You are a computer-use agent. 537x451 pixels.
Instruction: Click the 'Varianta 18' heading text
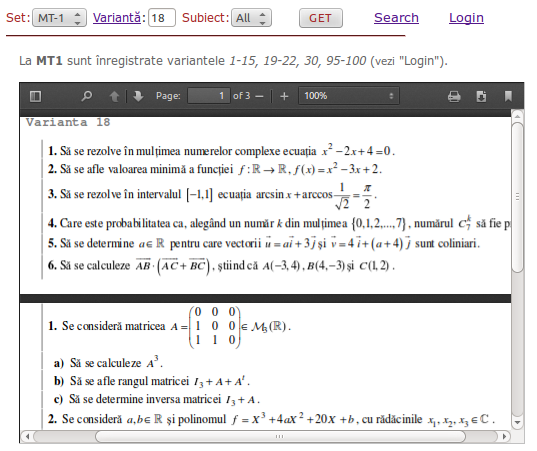tap(68, 122)
